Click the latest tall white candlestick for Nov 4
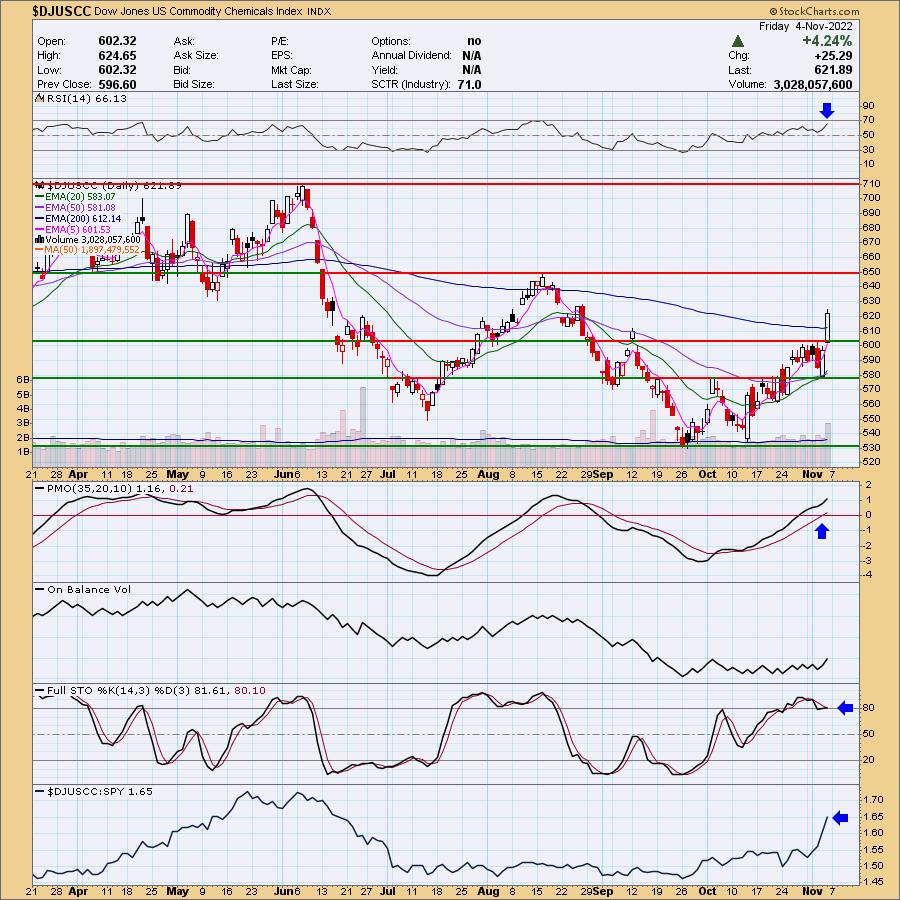 pos(828,327)
